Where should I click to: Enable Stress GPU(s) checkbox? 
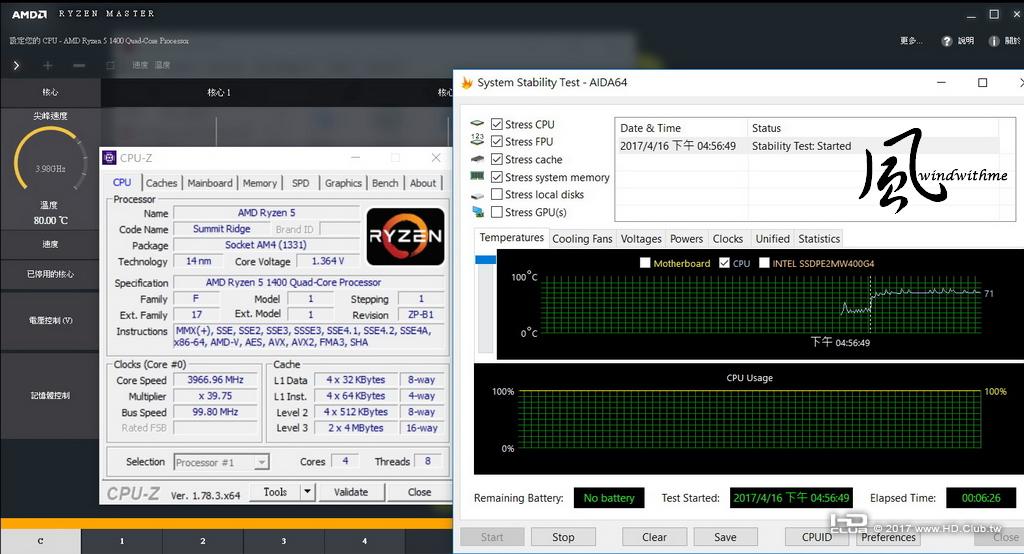tap(497, 212)
